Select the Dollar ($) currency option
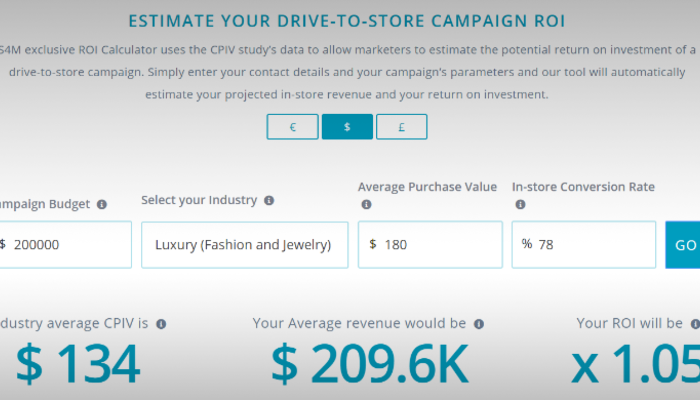This screenshot has width=700, height=400. tap(347, 127)
